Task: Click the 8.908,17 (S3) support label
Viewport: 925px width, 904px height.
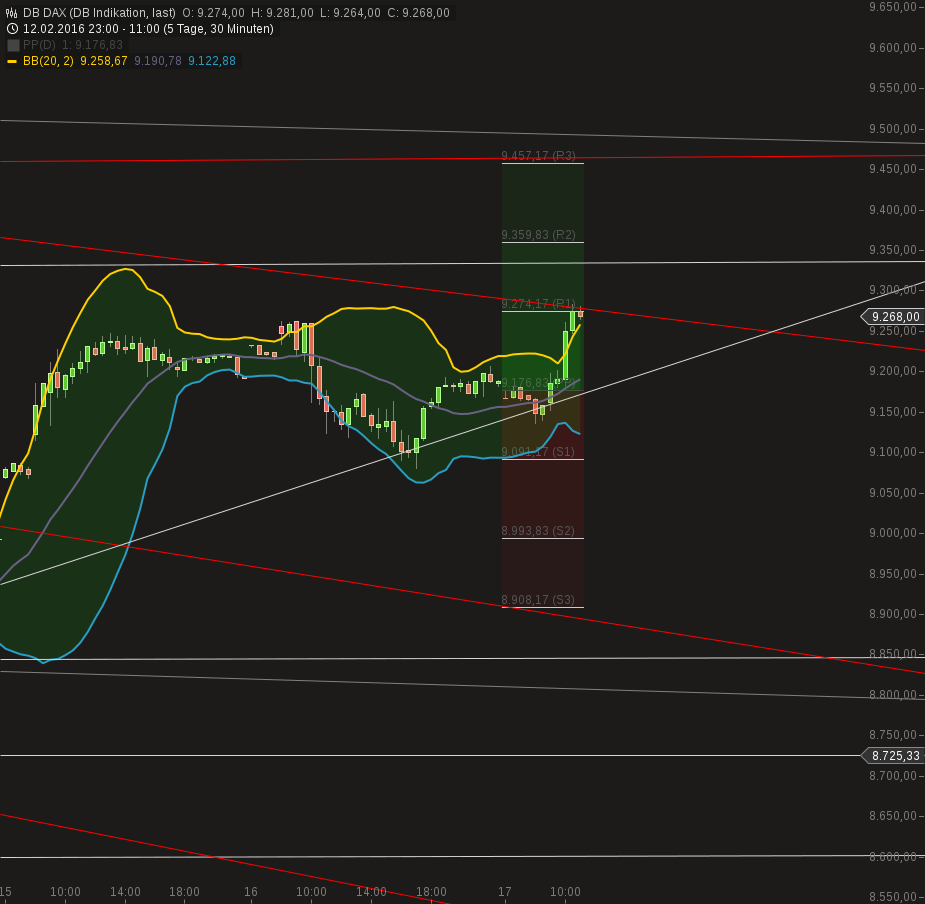Action: tap(537, 600)
